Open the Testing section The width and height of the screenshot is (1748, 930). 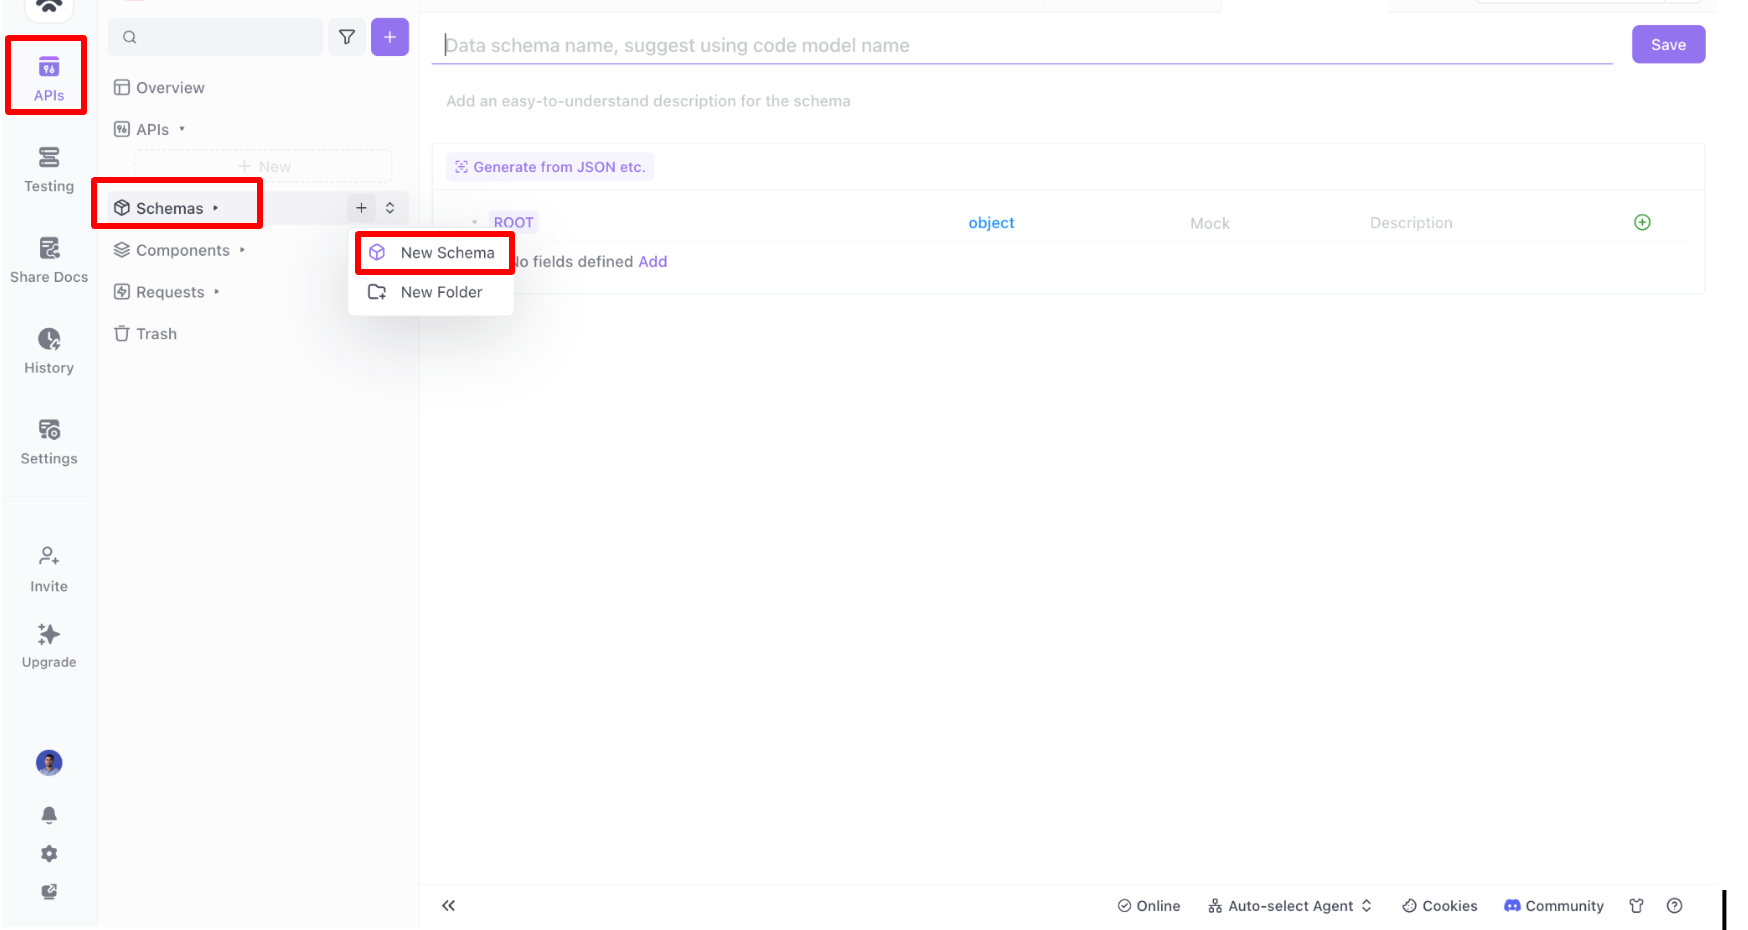48,169
